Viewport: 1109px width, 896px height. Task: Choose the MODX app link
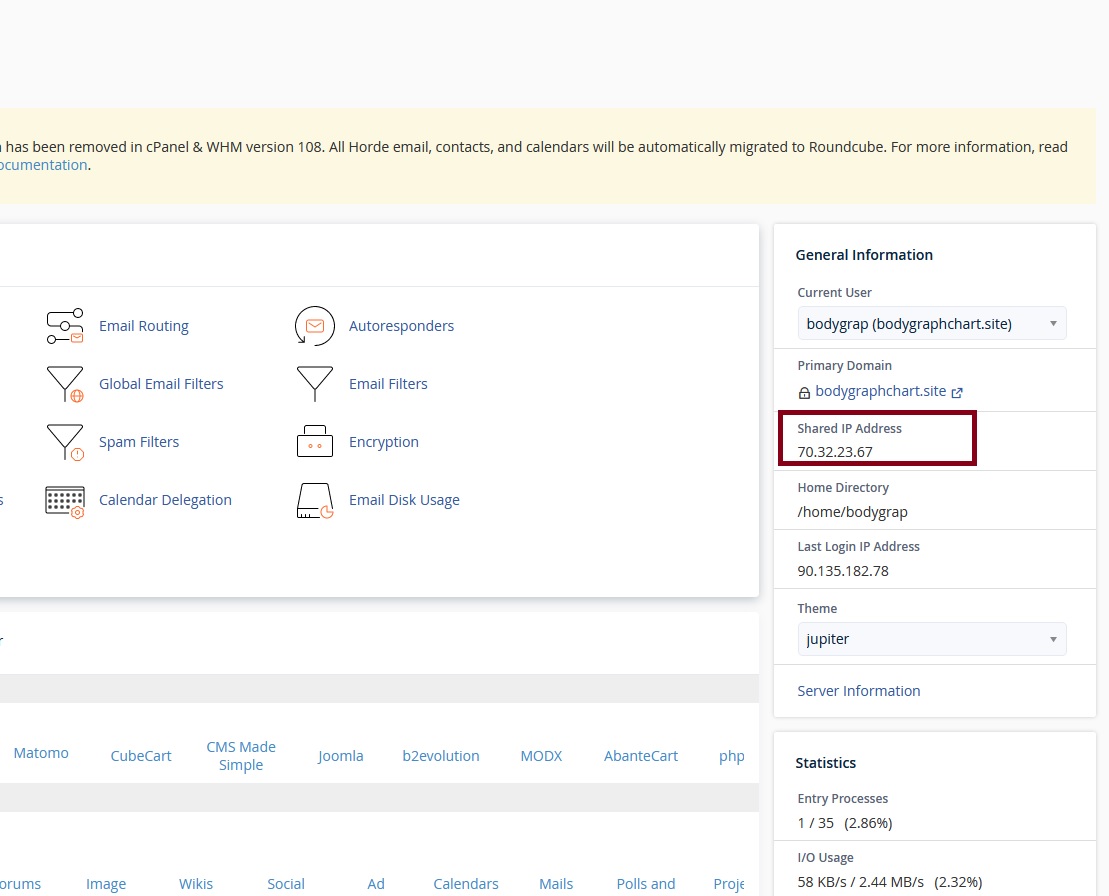(541, 756)
